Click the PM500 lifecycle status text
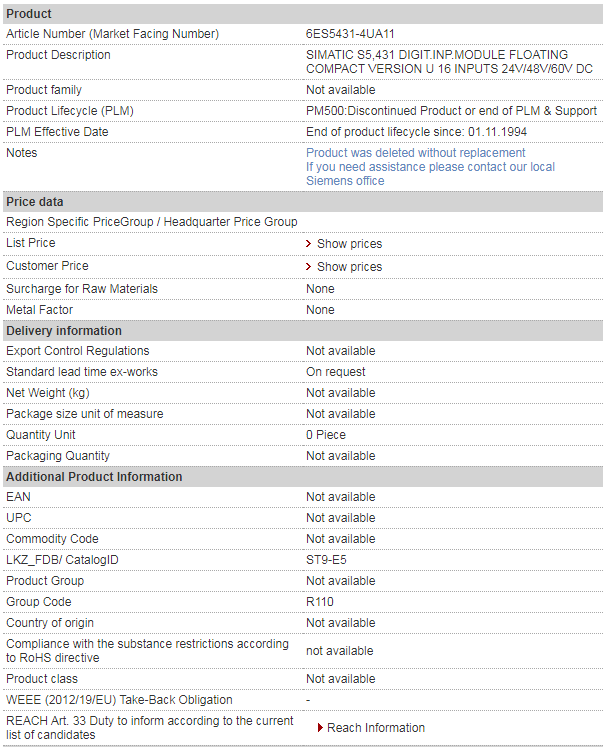Screen dimensions: 607x747 [451, 111]
